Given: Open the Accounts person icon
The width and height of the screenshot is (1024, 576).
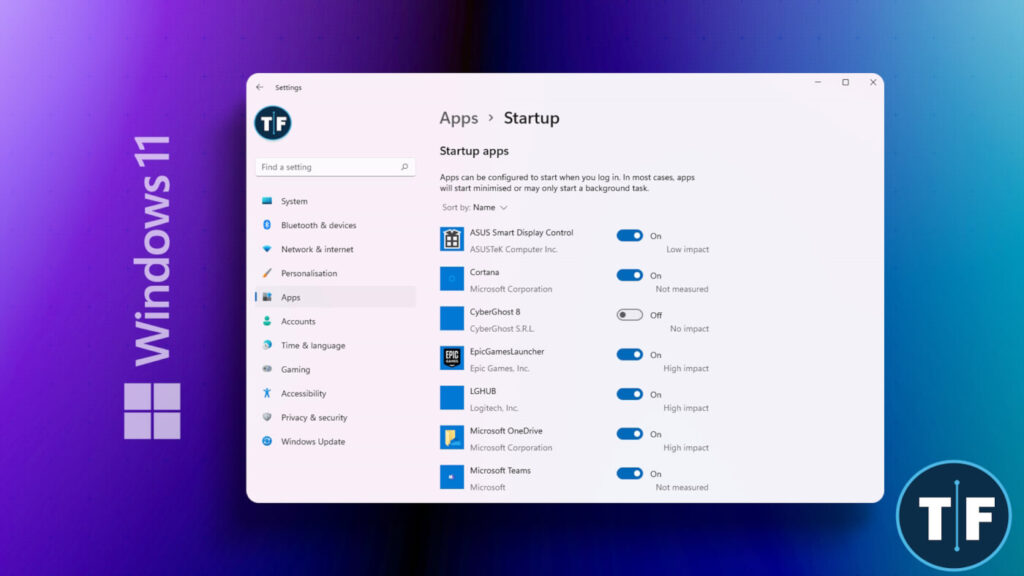Looking at the screenshot, I should 267,321.
